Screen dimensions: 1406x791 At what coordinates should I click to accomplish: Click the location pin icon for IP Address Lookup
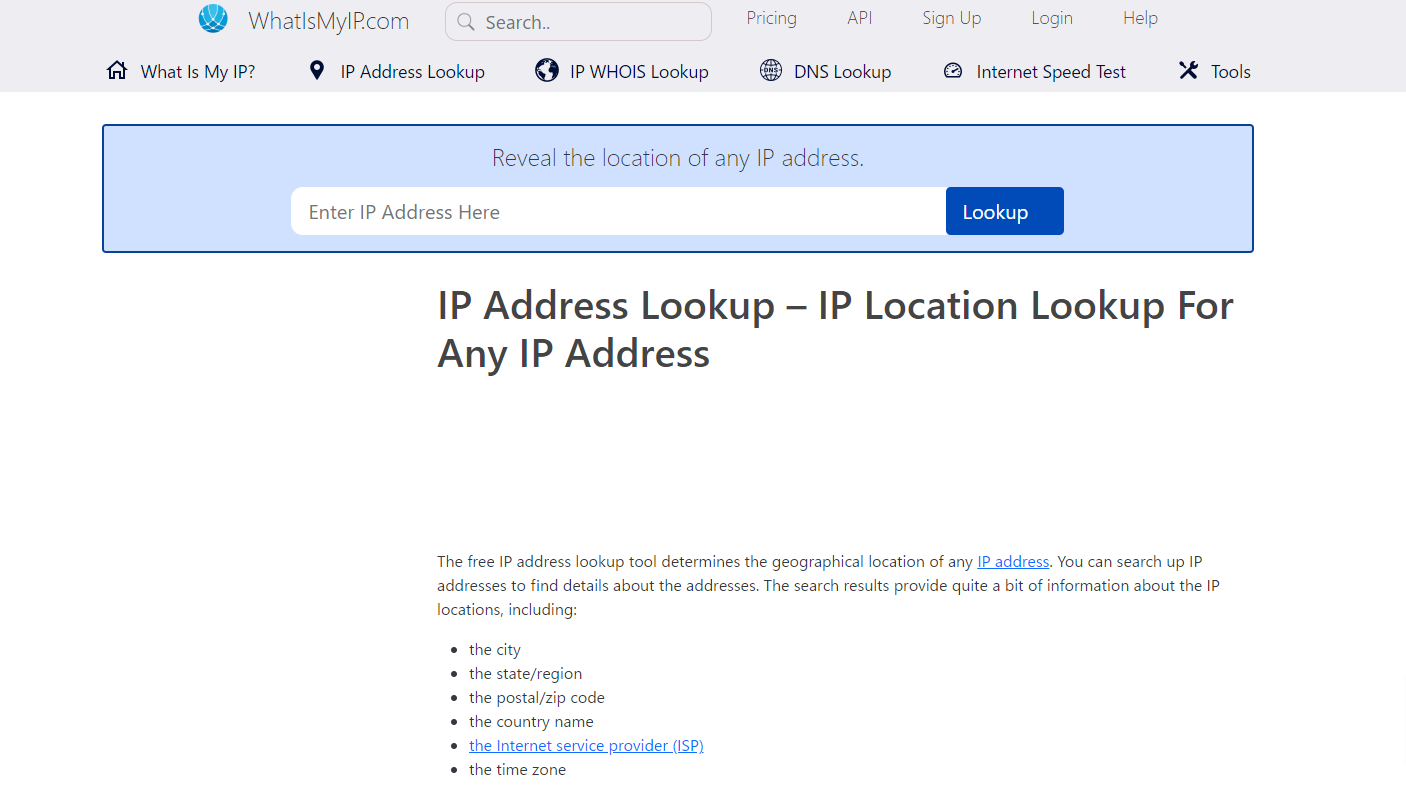click(317, 71)
